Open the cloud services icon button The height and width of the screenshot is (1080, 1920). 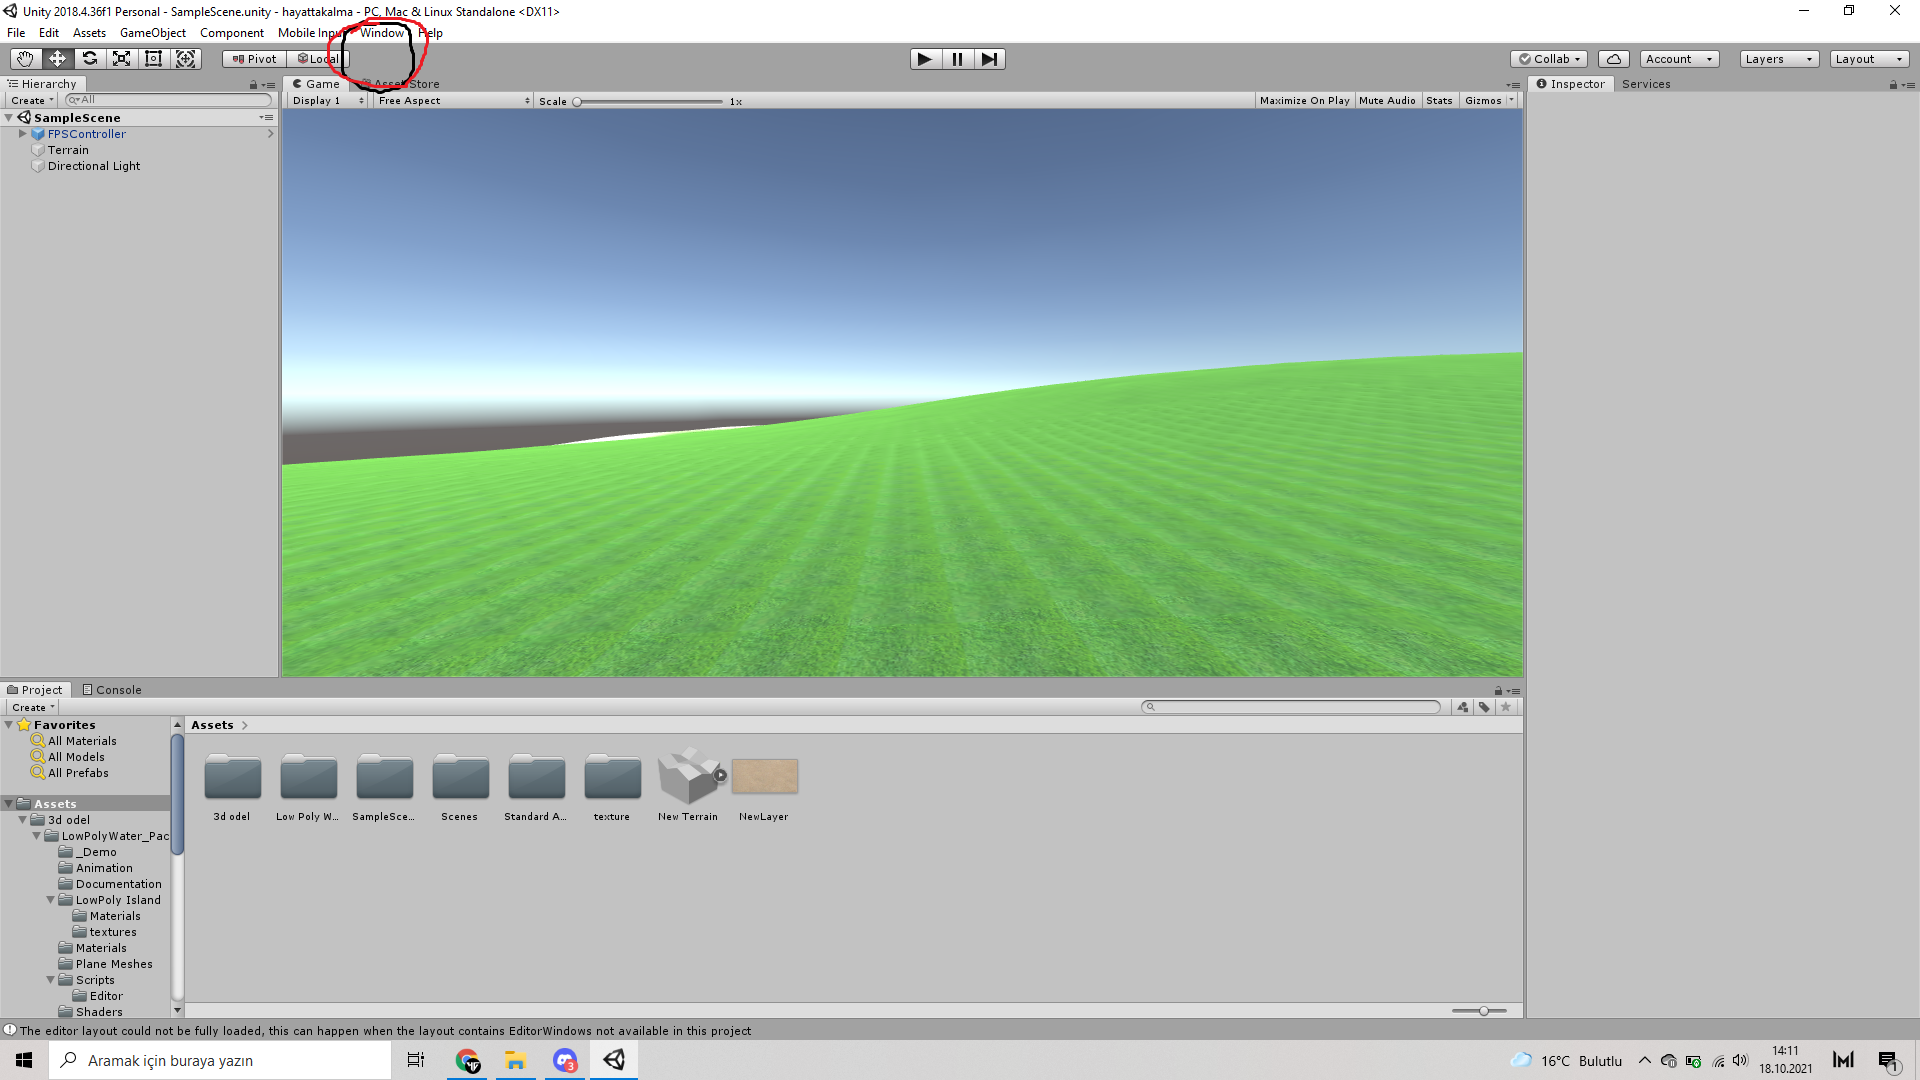[1613, 59]
